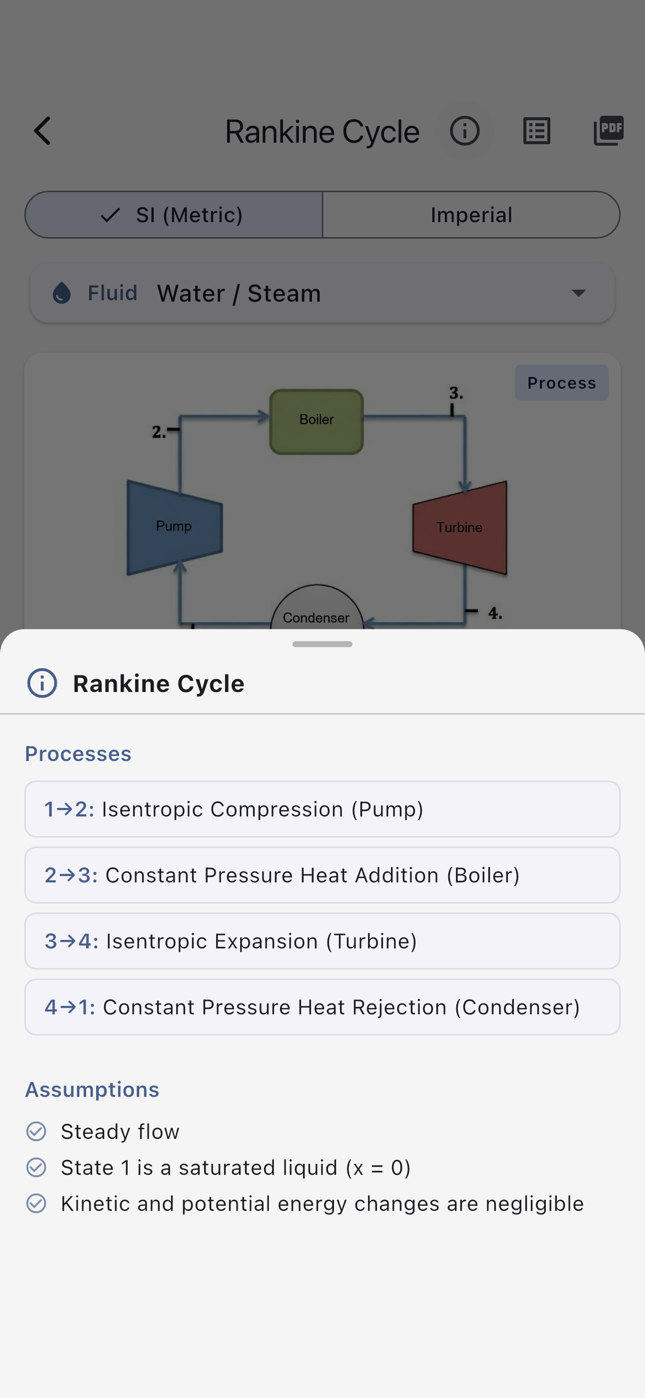Select process 3→4 Isentropic Expansion (Turbine)
Screen dimensions: 645x1398
pos(322,941)
